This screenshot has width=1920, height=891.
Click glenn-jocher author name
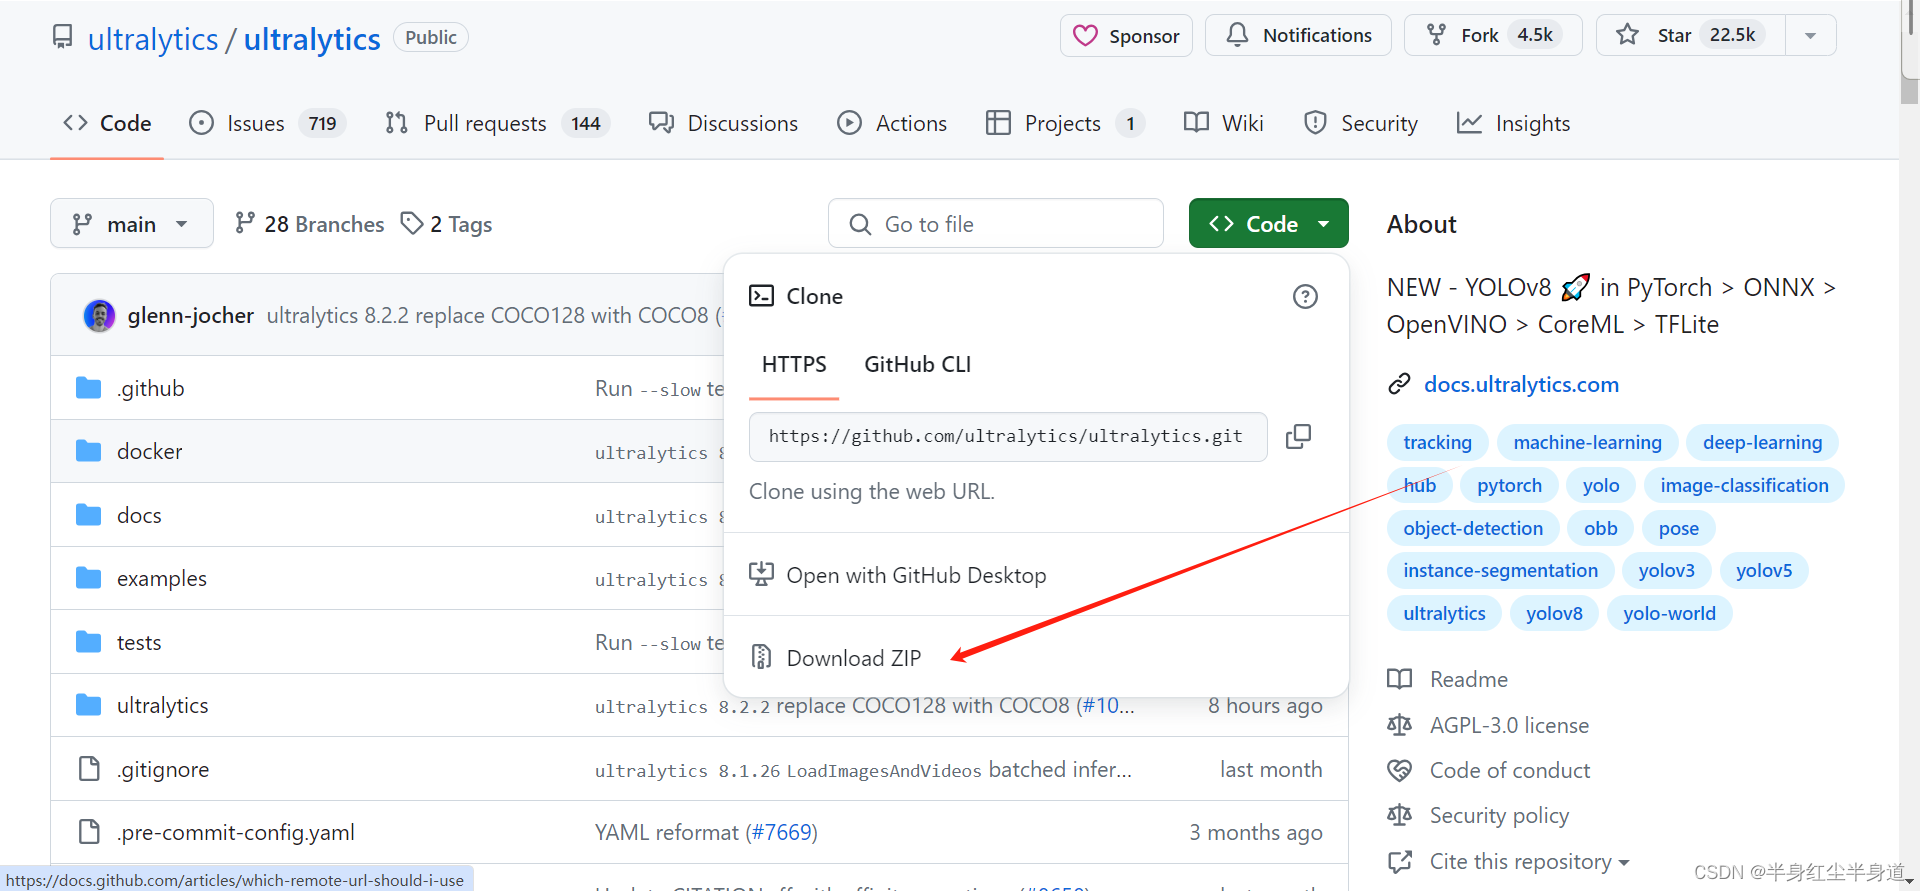click(190, 316)
